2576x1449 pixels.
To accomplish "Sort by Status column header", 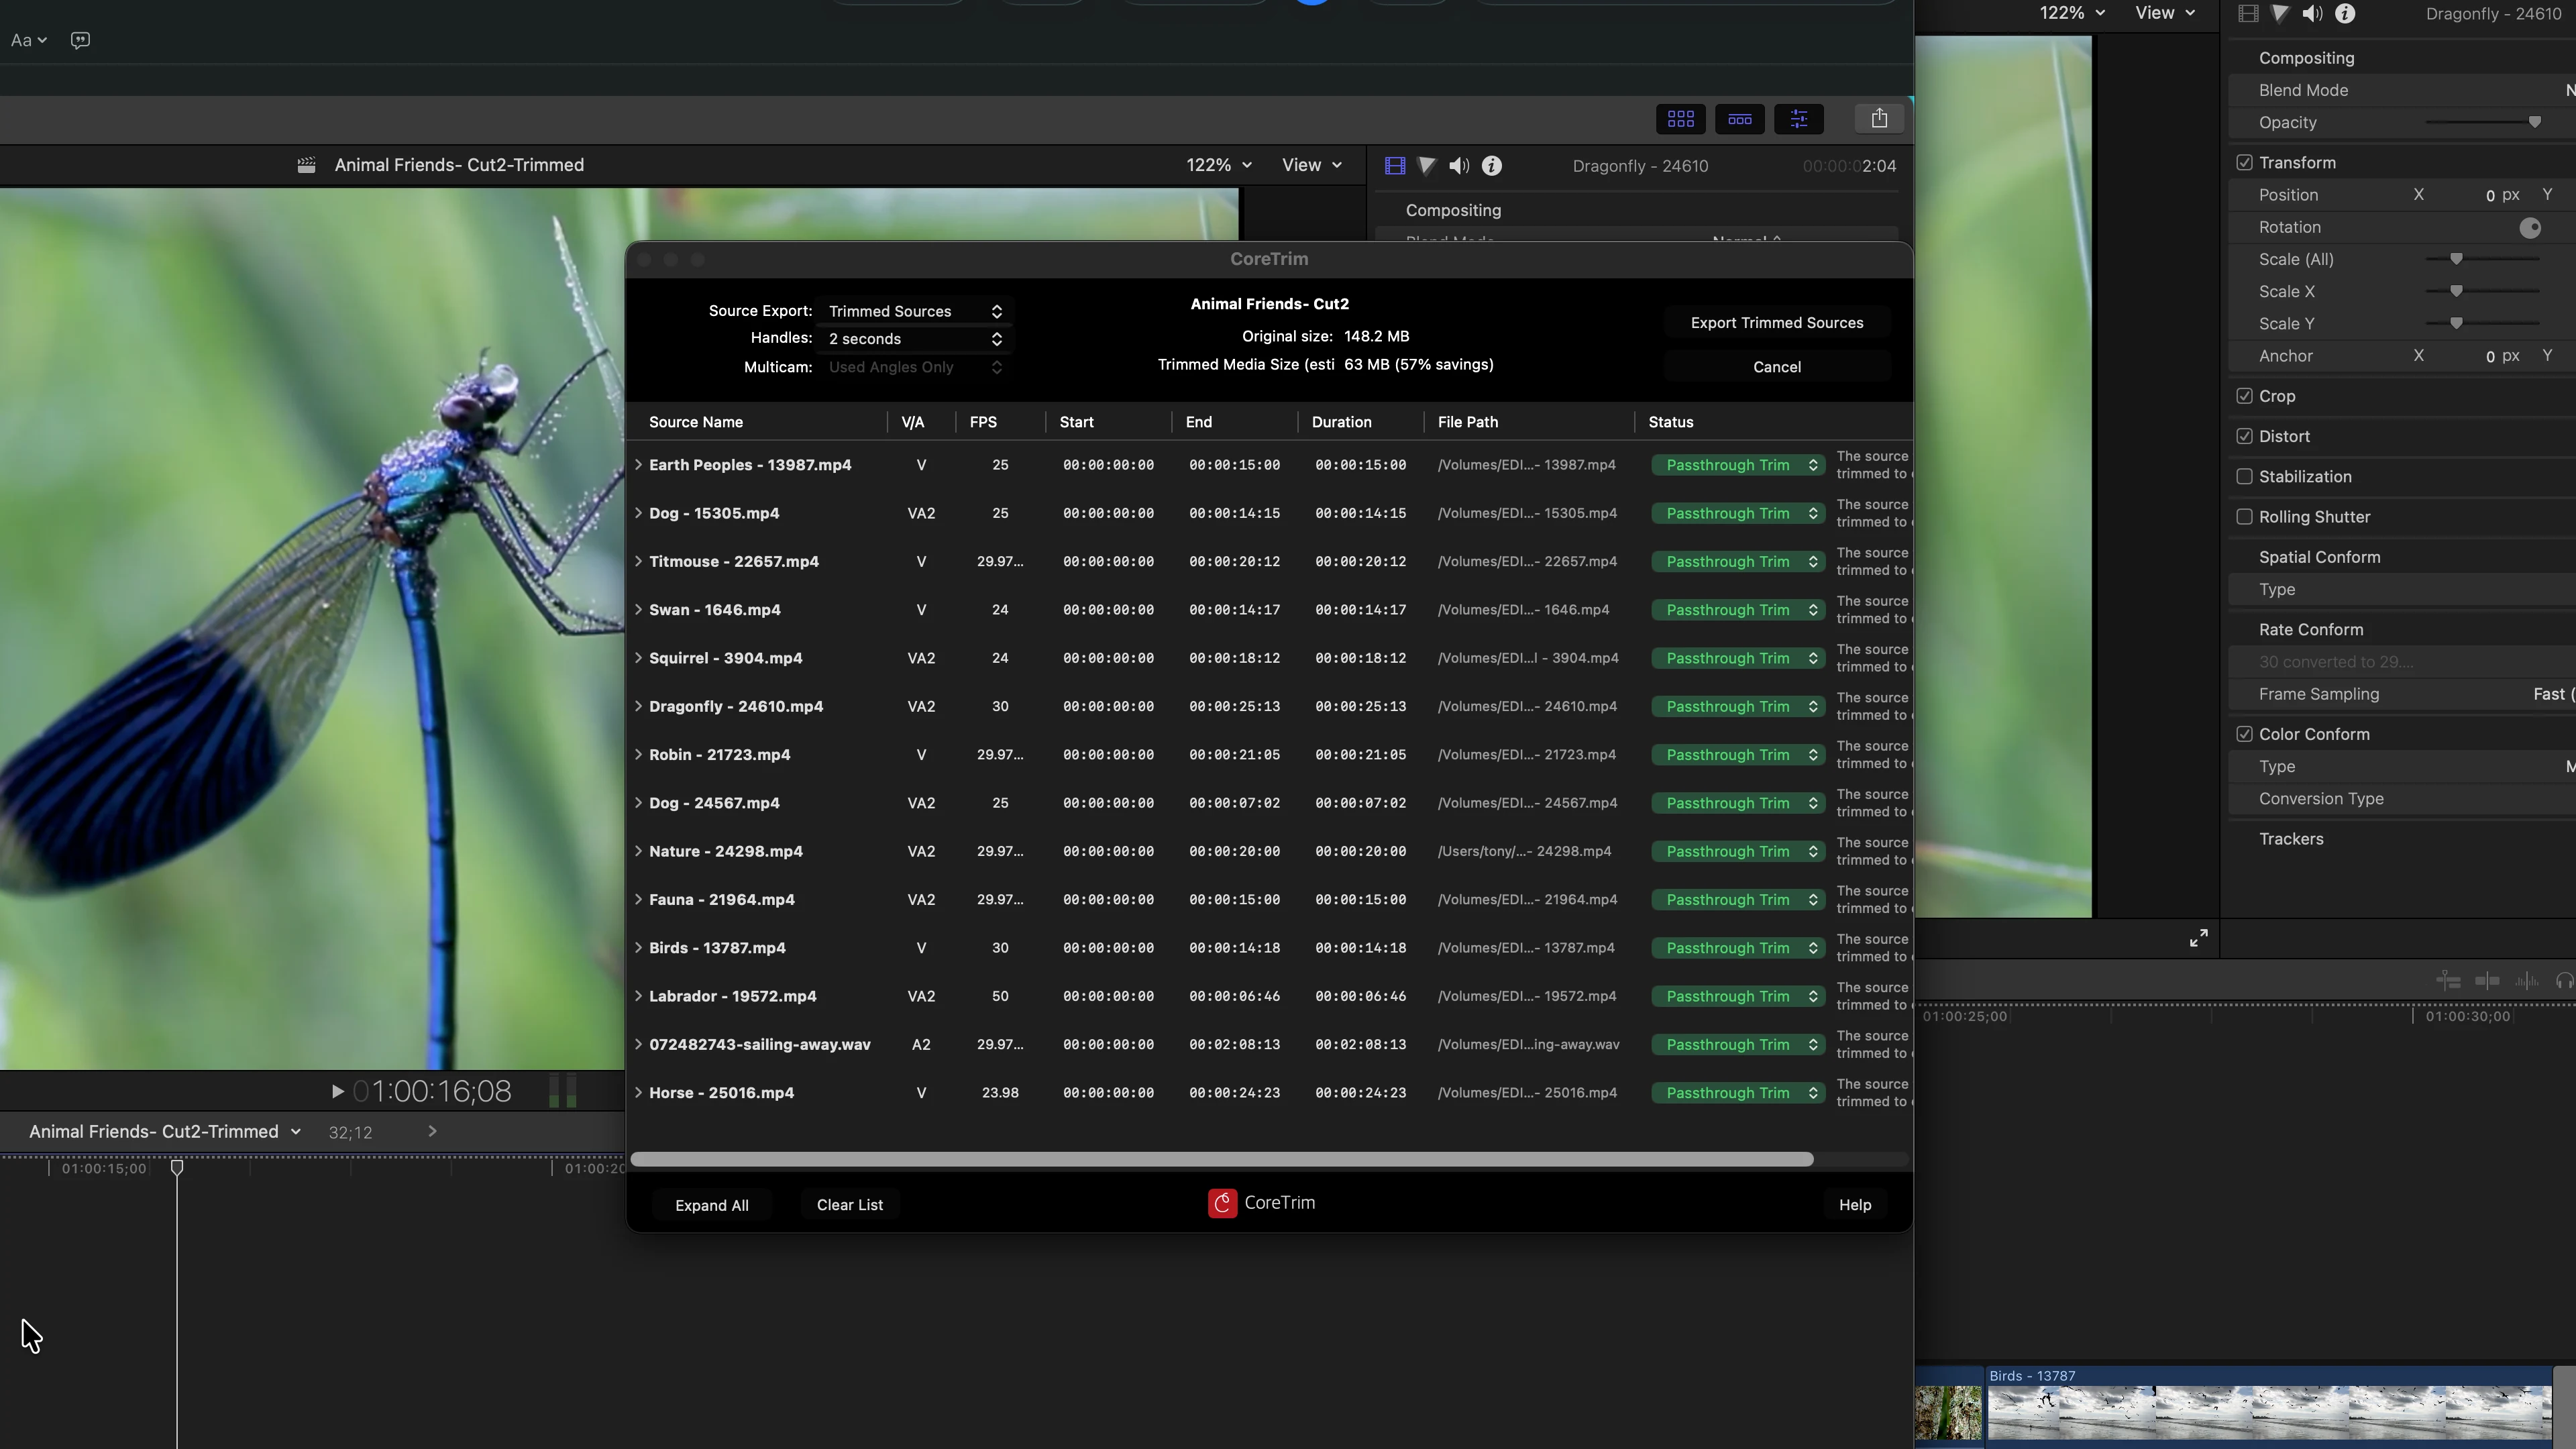I will [x=1671, y=422].
